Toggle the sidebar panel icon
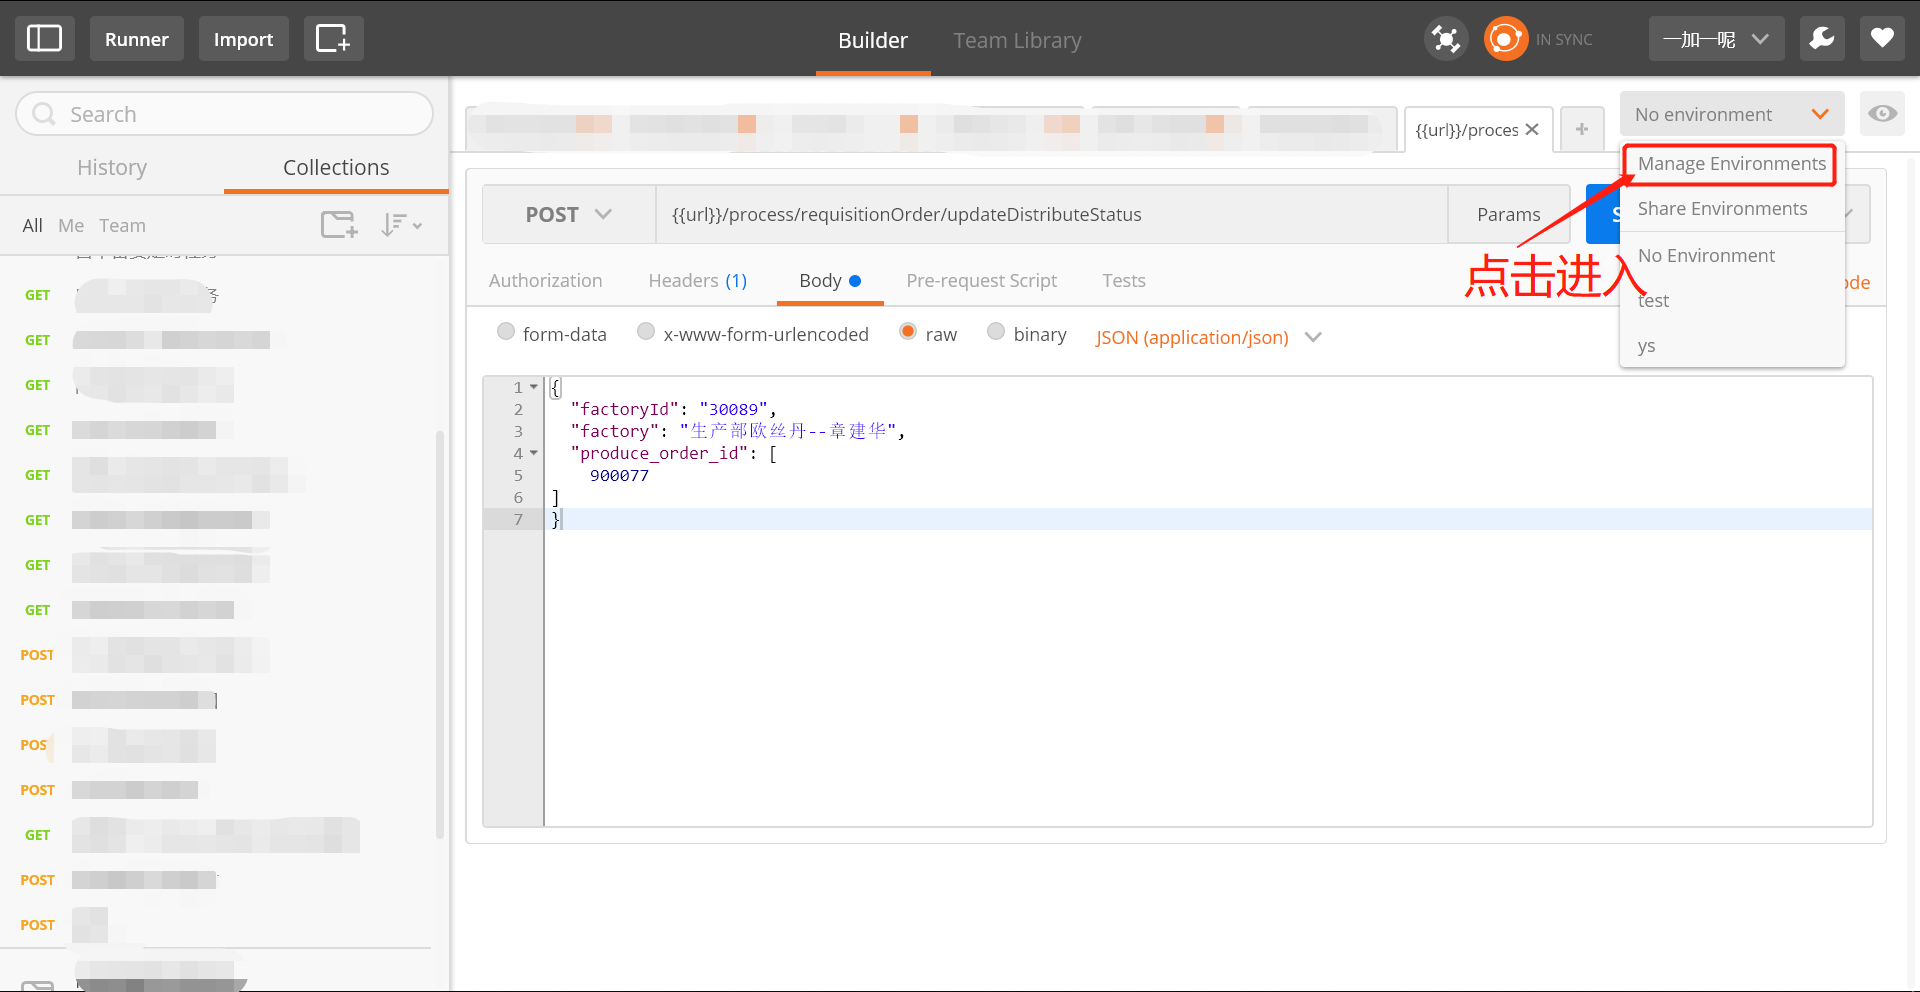 [x=44, y=39]
